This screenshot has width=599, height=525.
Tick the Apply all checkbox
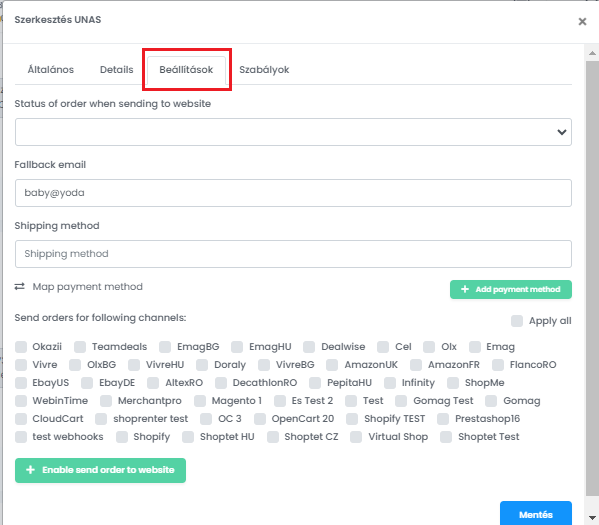(x=516, y=321)
